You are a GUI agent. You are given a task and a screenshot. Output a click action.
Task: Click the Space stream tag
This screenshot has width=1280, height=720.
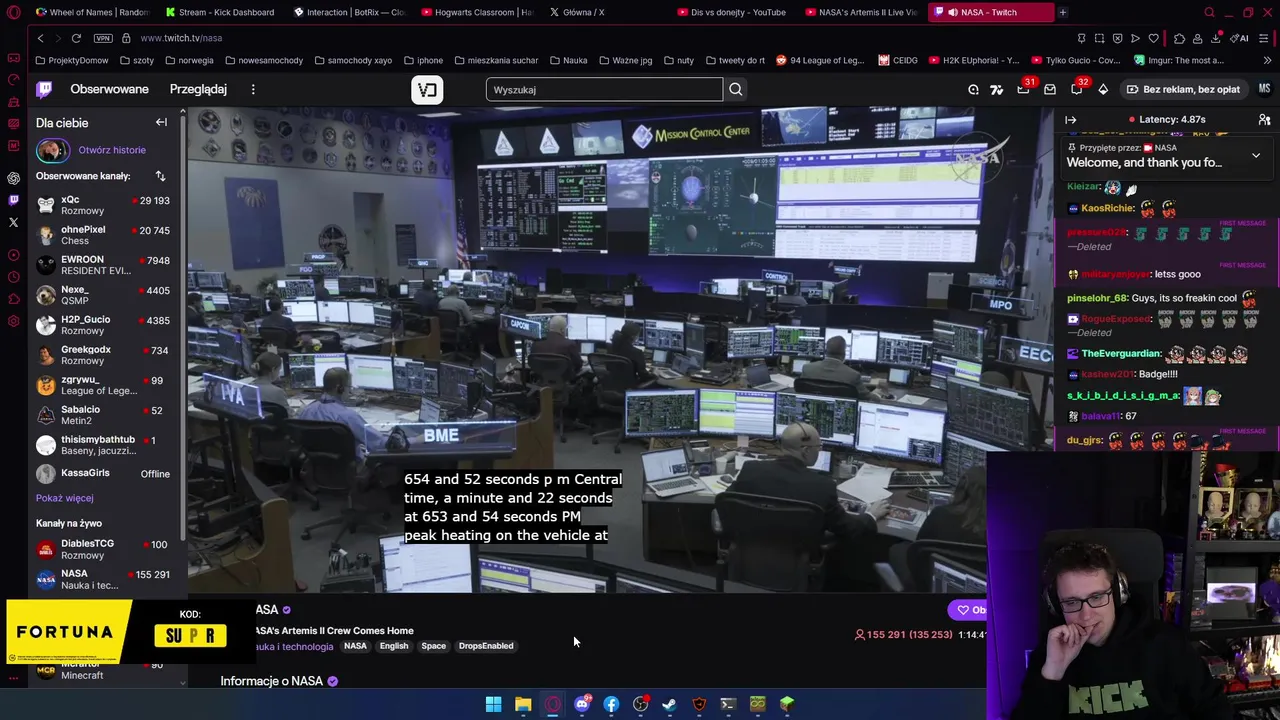click(433, 646)
